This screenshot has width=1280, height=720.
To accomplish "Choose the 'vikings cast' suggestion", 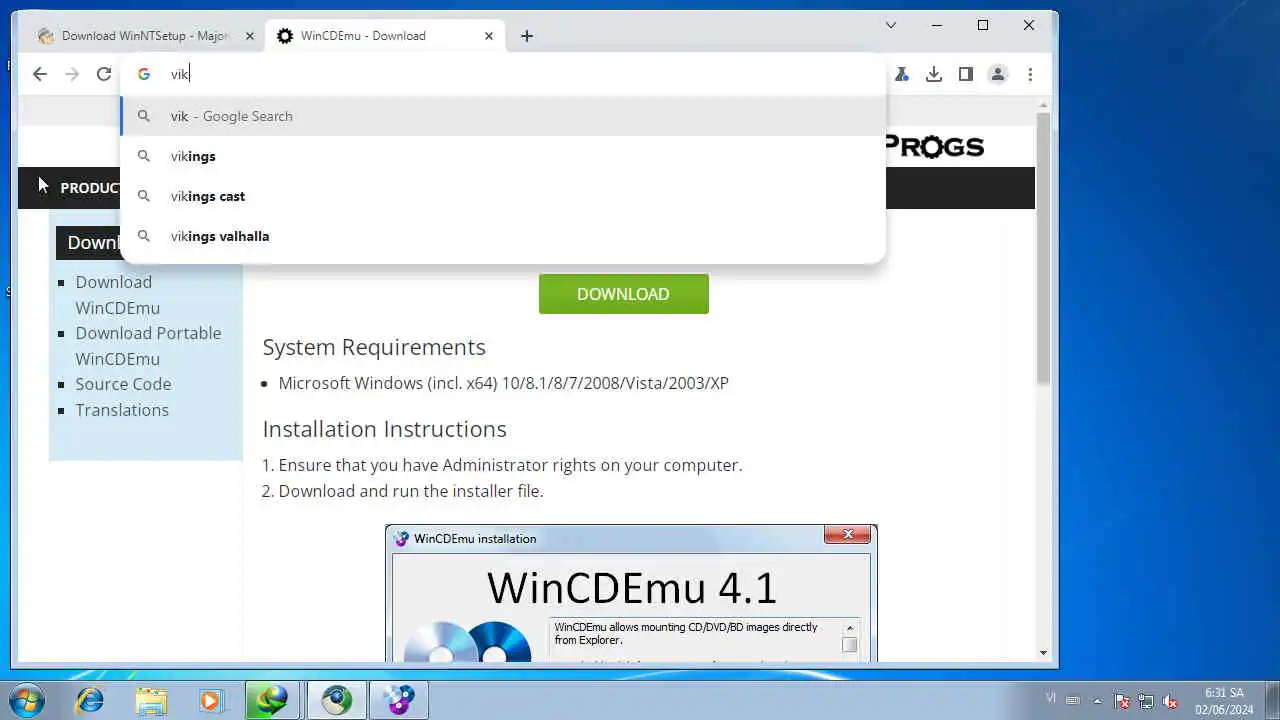I will pyautogui.click(x=503, y=196).
